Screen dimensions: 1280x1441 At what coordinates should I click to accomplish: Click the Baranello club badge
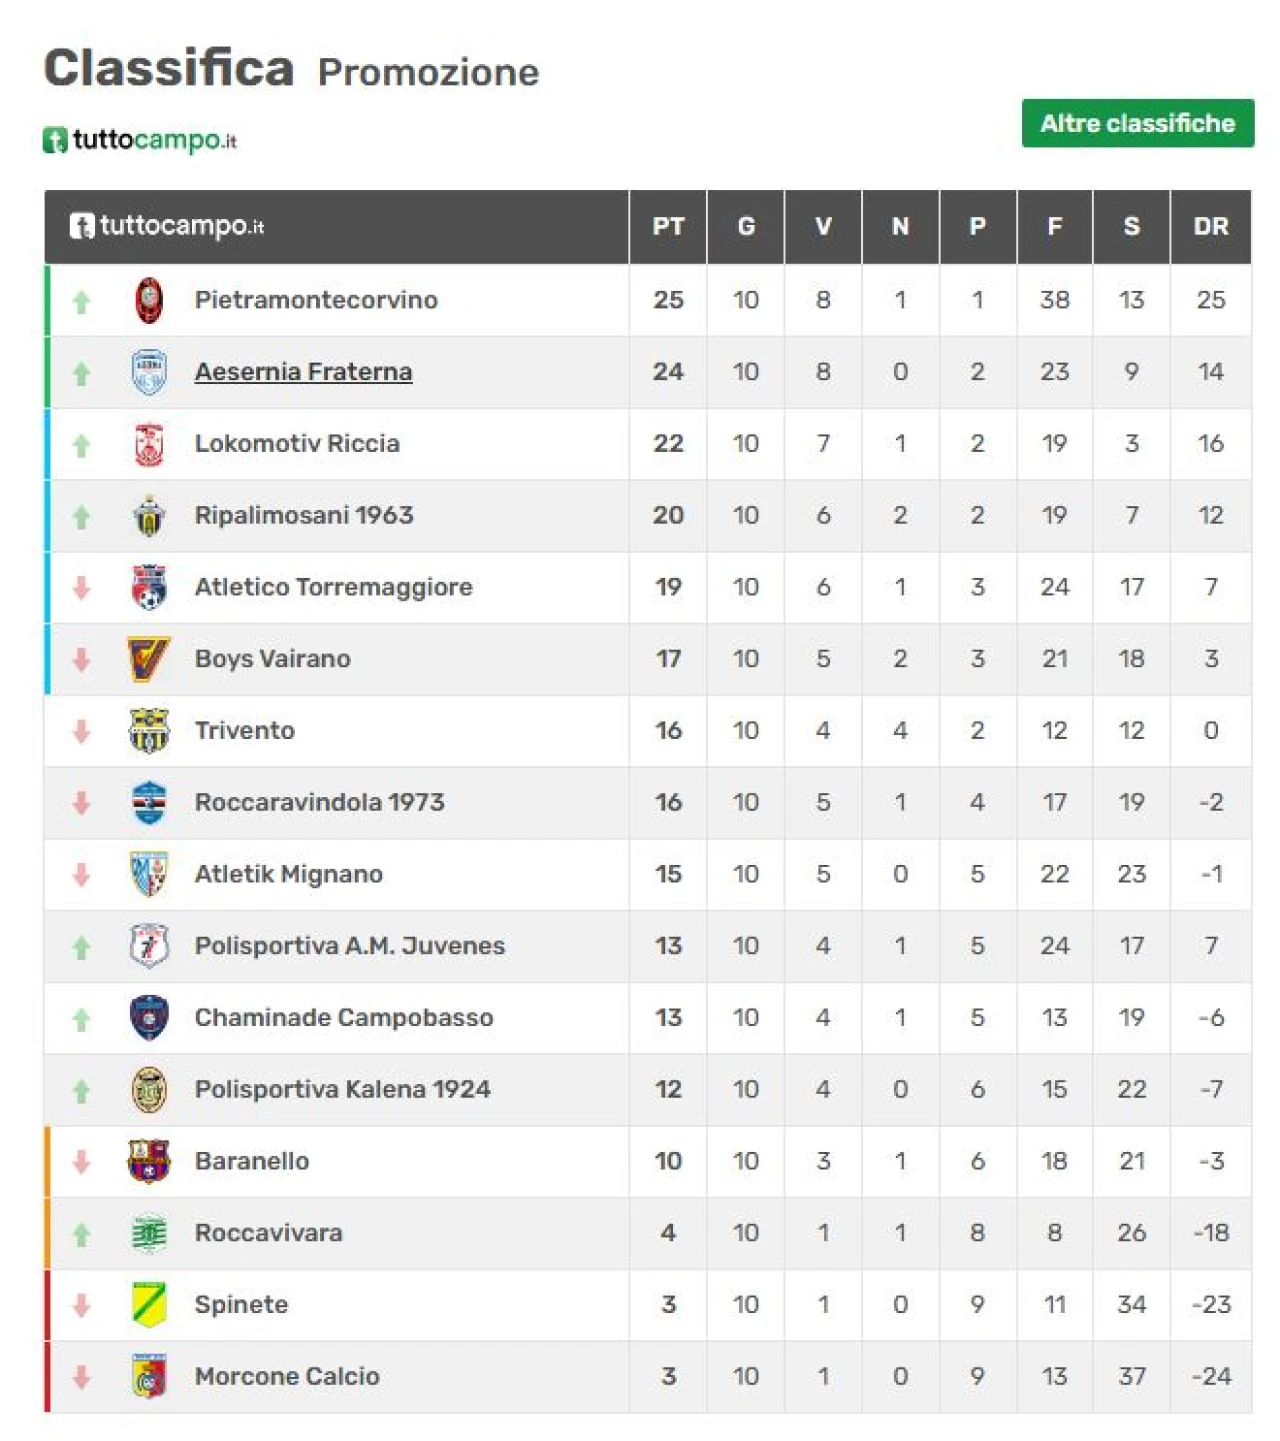point(149,1161)
